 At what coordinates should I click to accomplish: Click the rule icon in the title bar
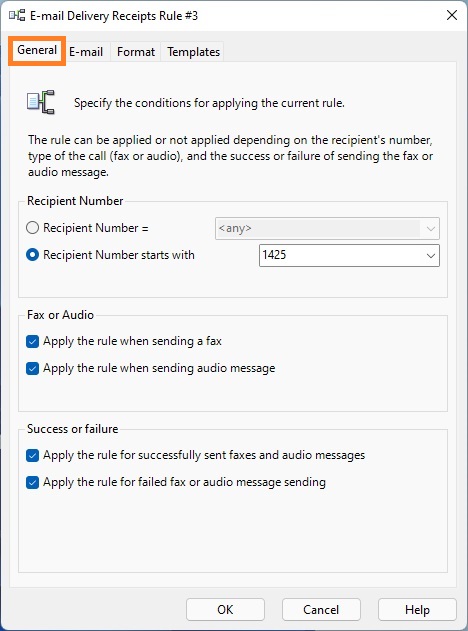[17, 16]
